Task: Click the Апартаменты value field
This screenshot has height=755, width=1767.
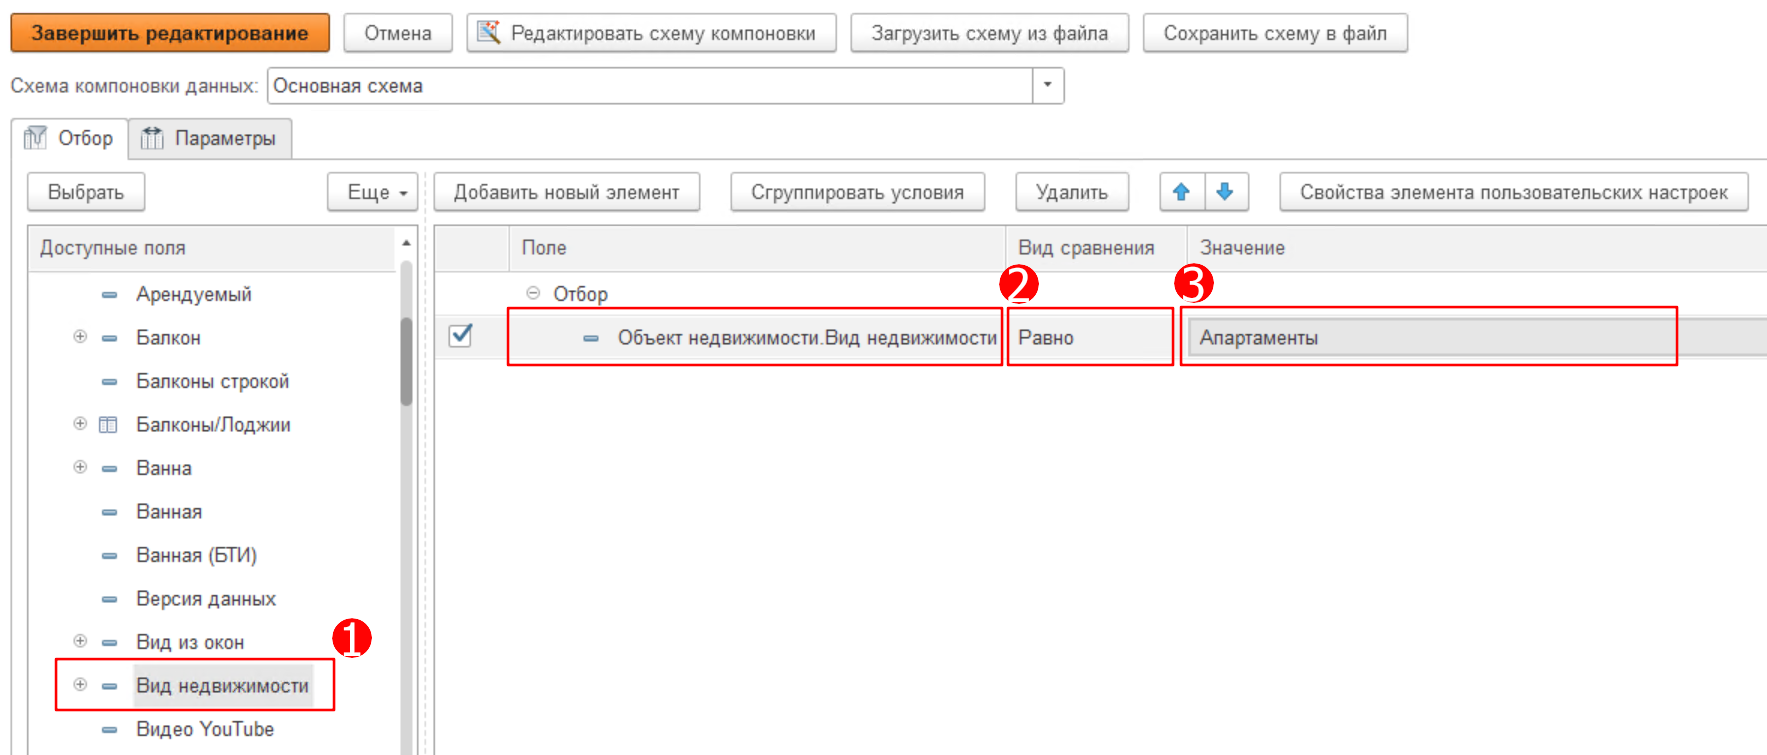Action: click(x=1428, y=338)
